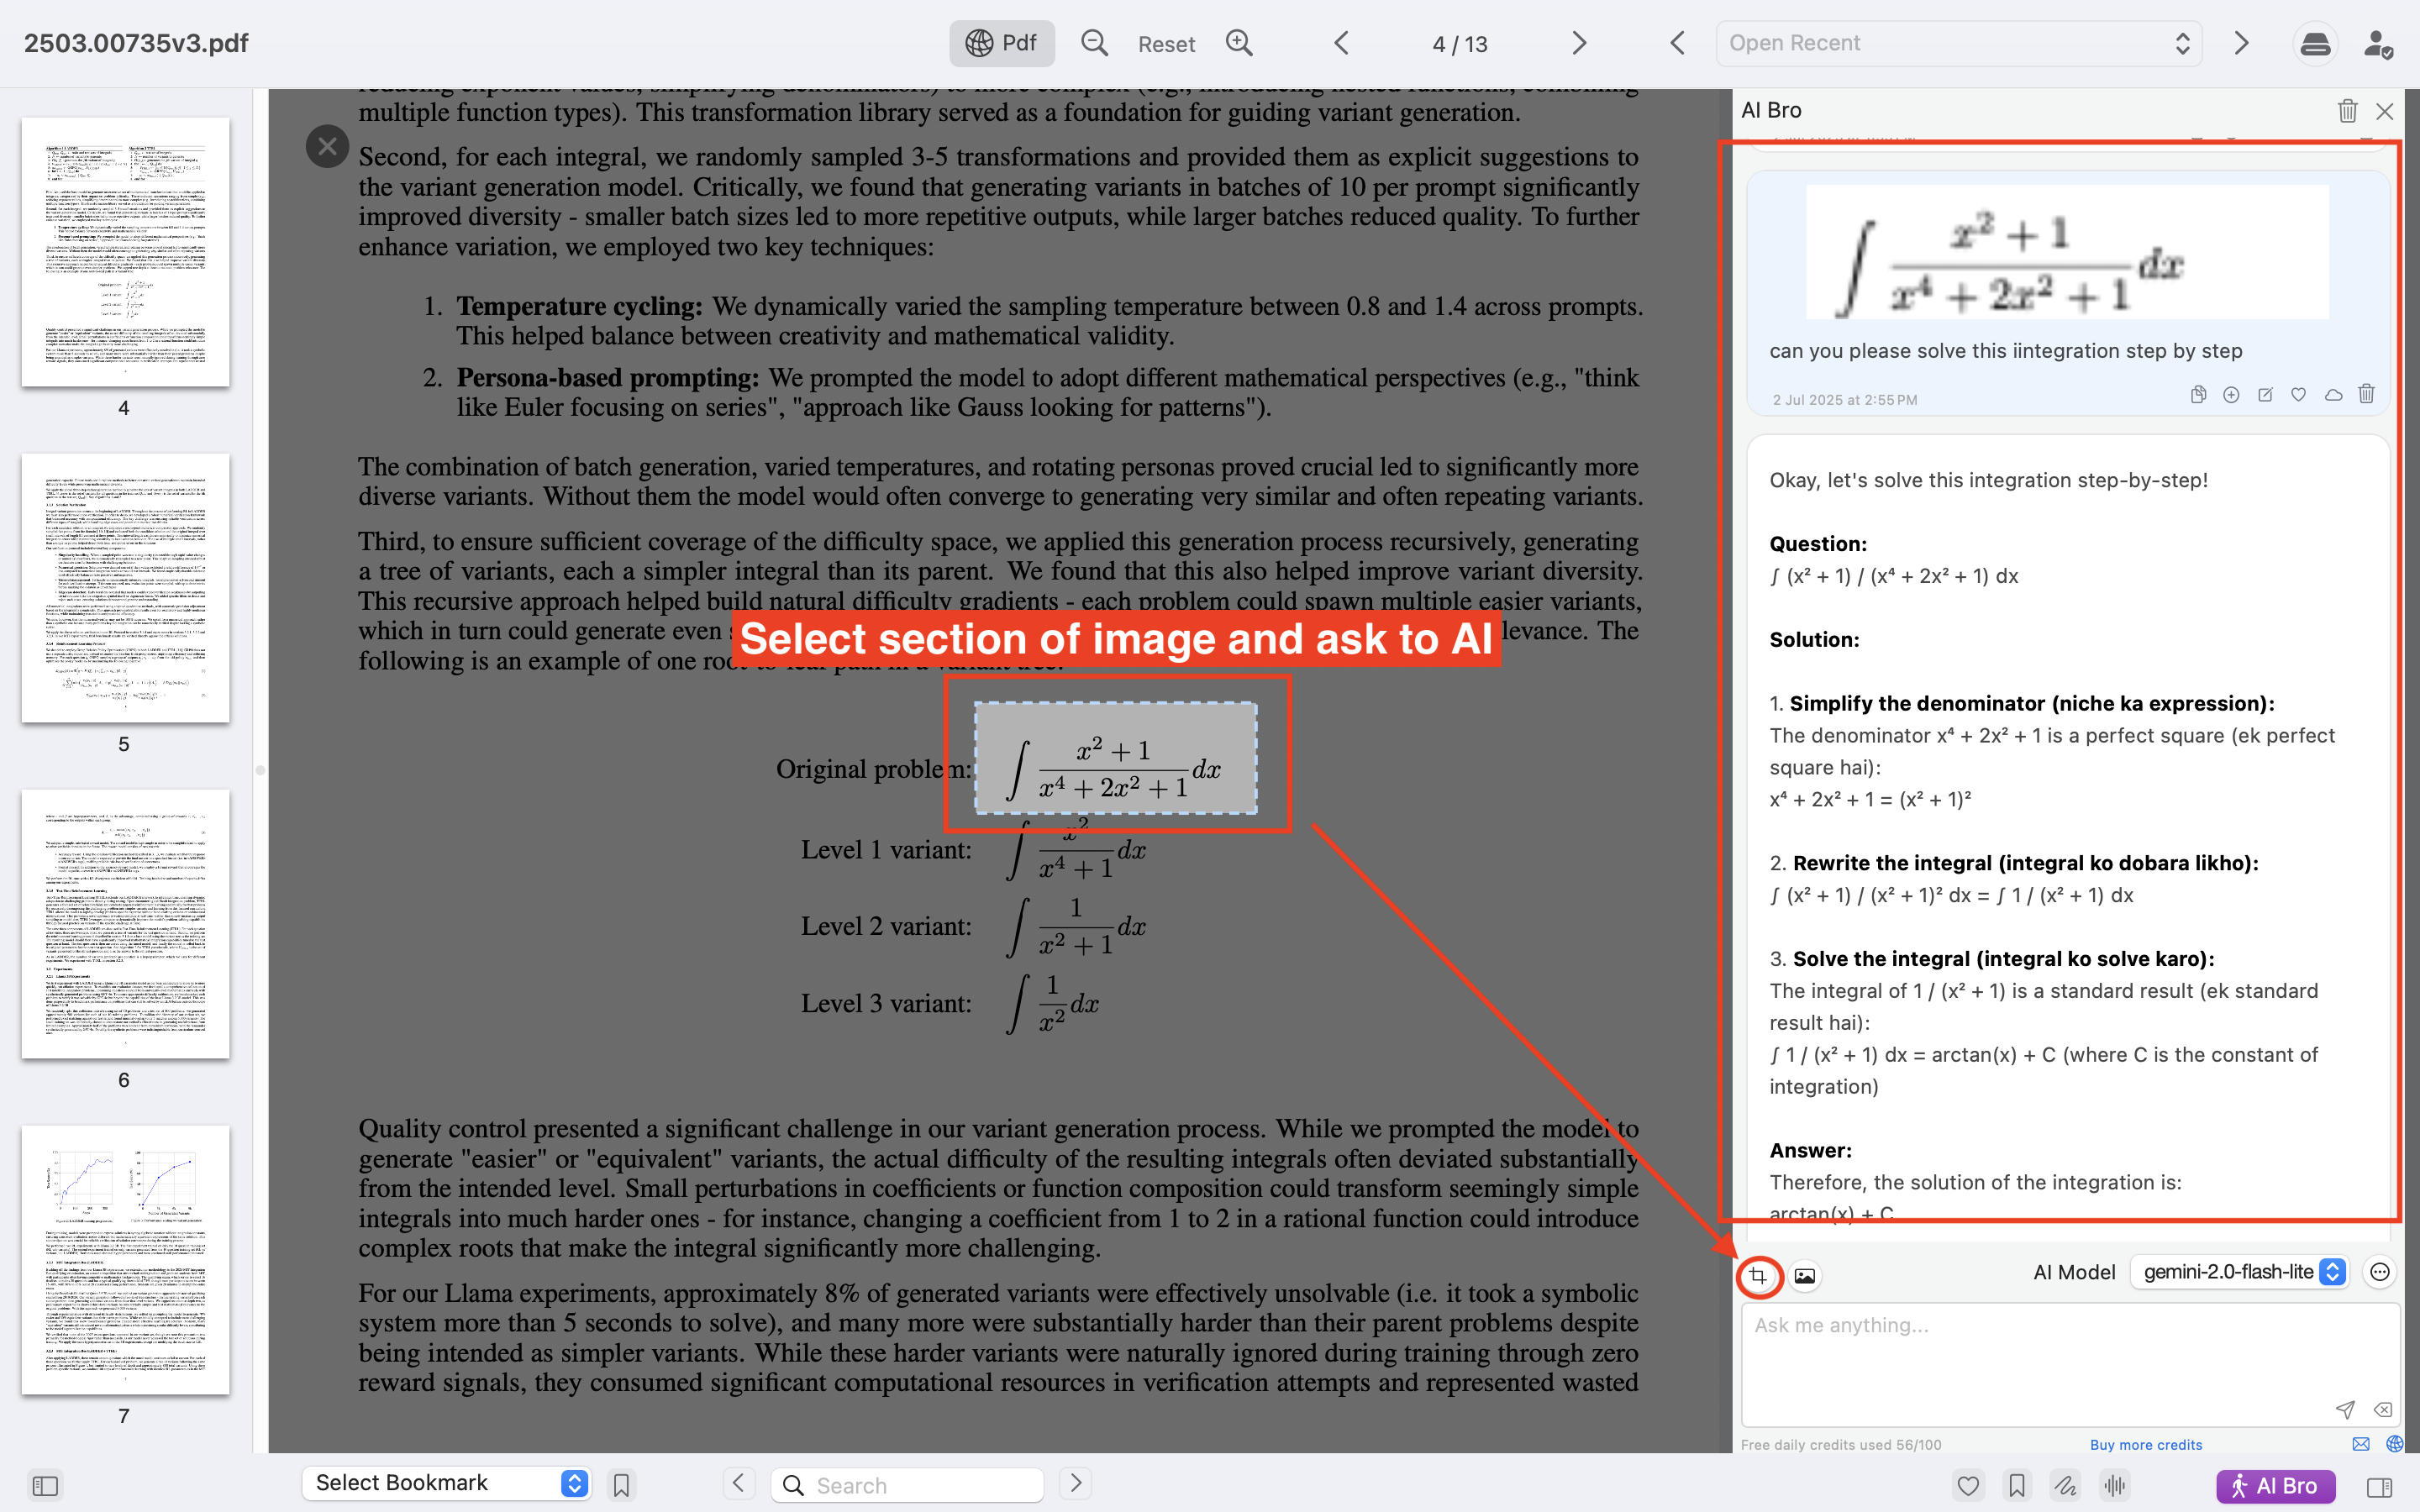Viewport: 2420px width, 1512px height.
Task: Click the 'Persona-based prompting:' heading in PDF
Action: tap(608, 378)
